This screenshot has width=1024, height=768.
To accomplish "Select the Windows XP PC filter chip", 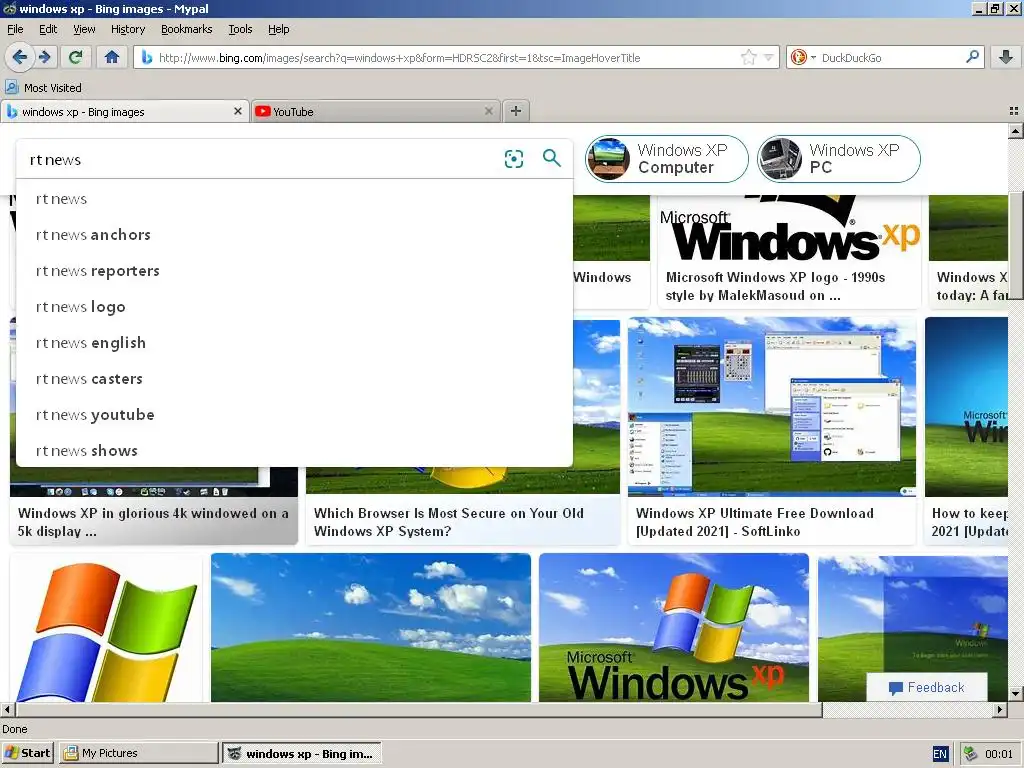I will 839,159.
